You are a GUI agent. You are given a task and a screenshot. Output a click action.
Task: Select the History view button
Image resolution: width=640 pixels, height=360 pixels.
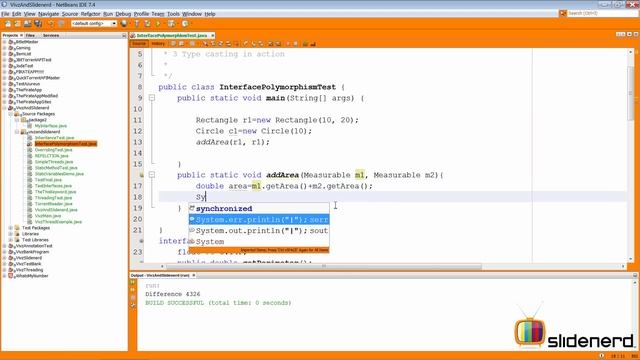pyautogui.click(x=158, y=43)
